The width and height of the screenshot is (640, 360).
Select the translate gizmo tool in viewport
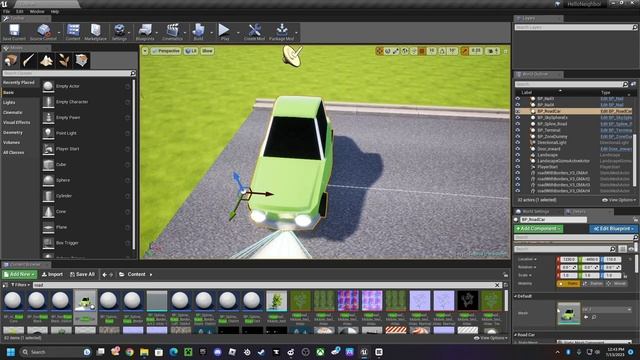(380, 51)
